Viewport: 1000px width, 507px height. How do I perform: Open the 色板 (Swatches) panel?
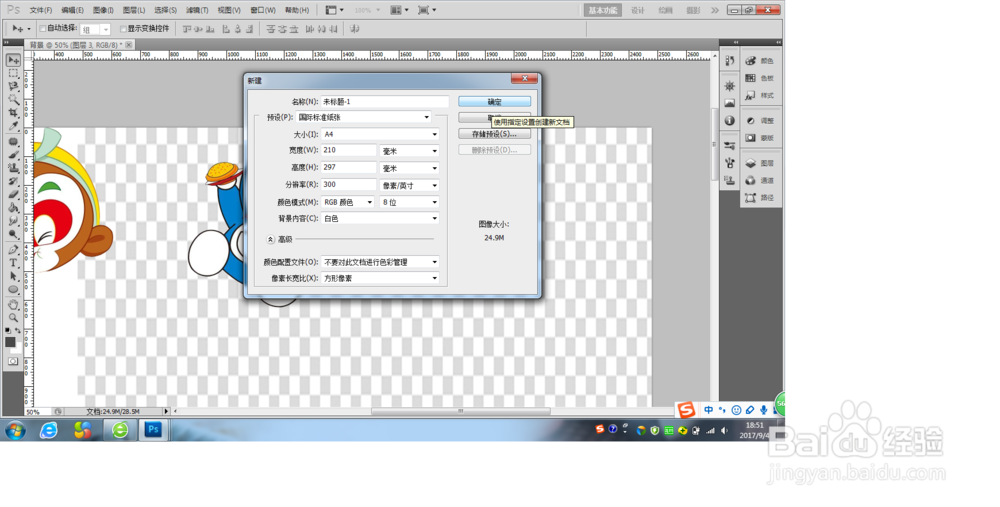pos(760,78)
